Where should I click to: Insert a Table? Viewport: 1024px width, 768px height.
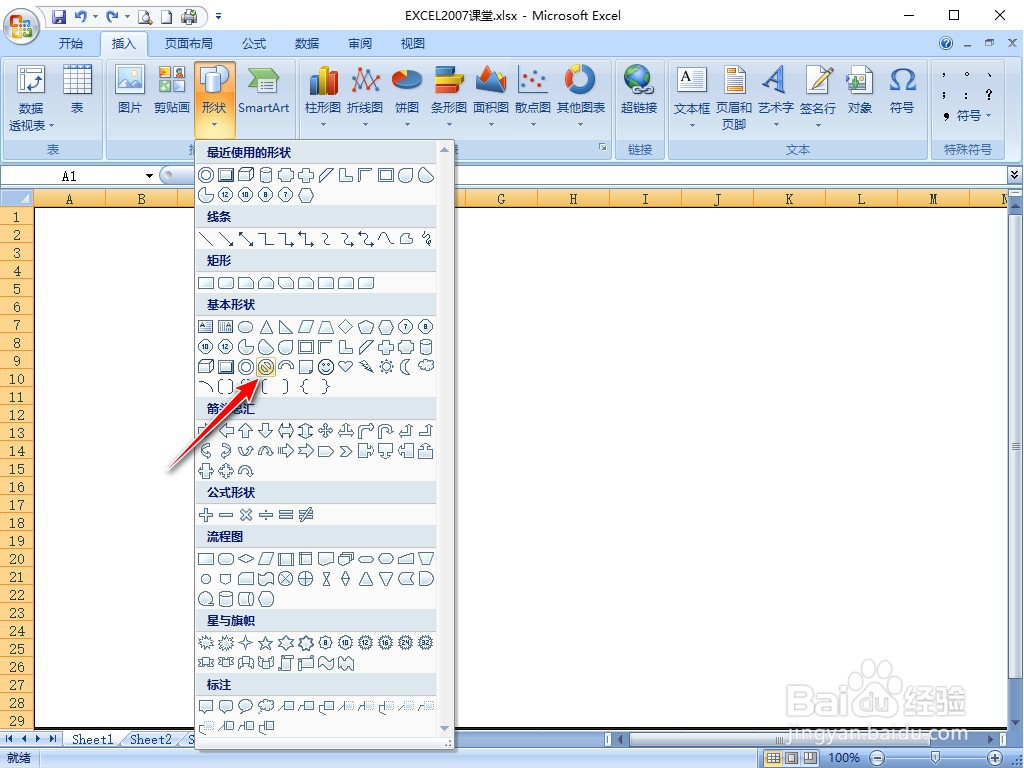click(77, 90)
